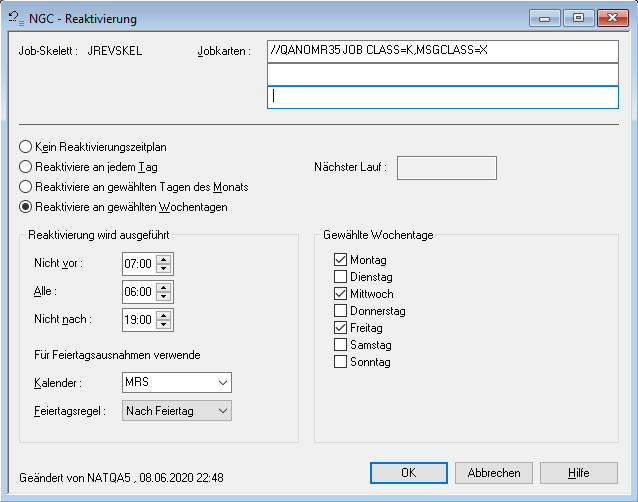
Task: Increase the 'Alle' interval value
Action: (164, 287)
